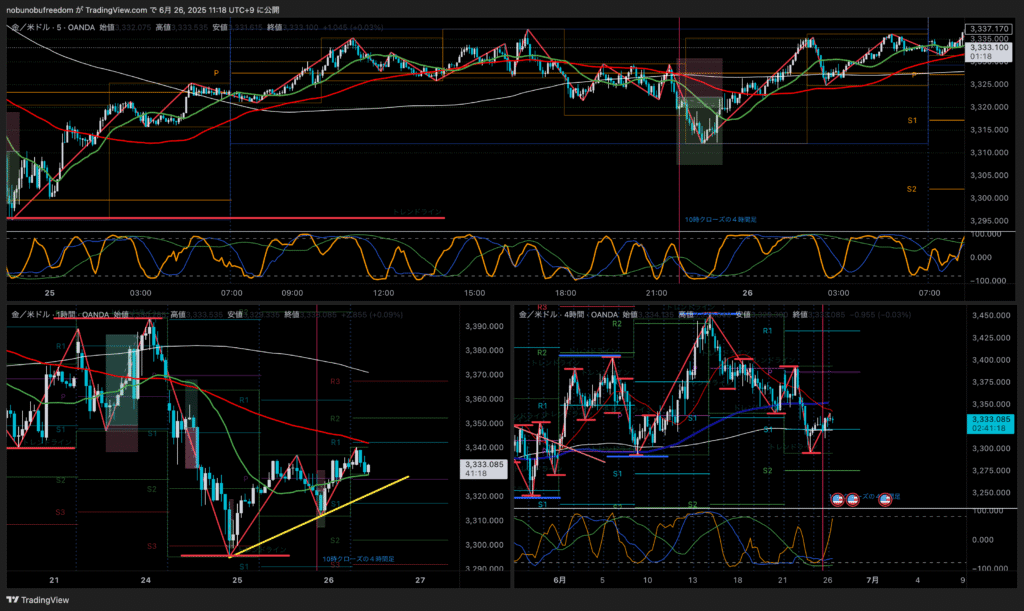Click 12:00 on the 5-minute time axis
The height and width of the screenshot is (611, 1024).
tap(383, 293)
